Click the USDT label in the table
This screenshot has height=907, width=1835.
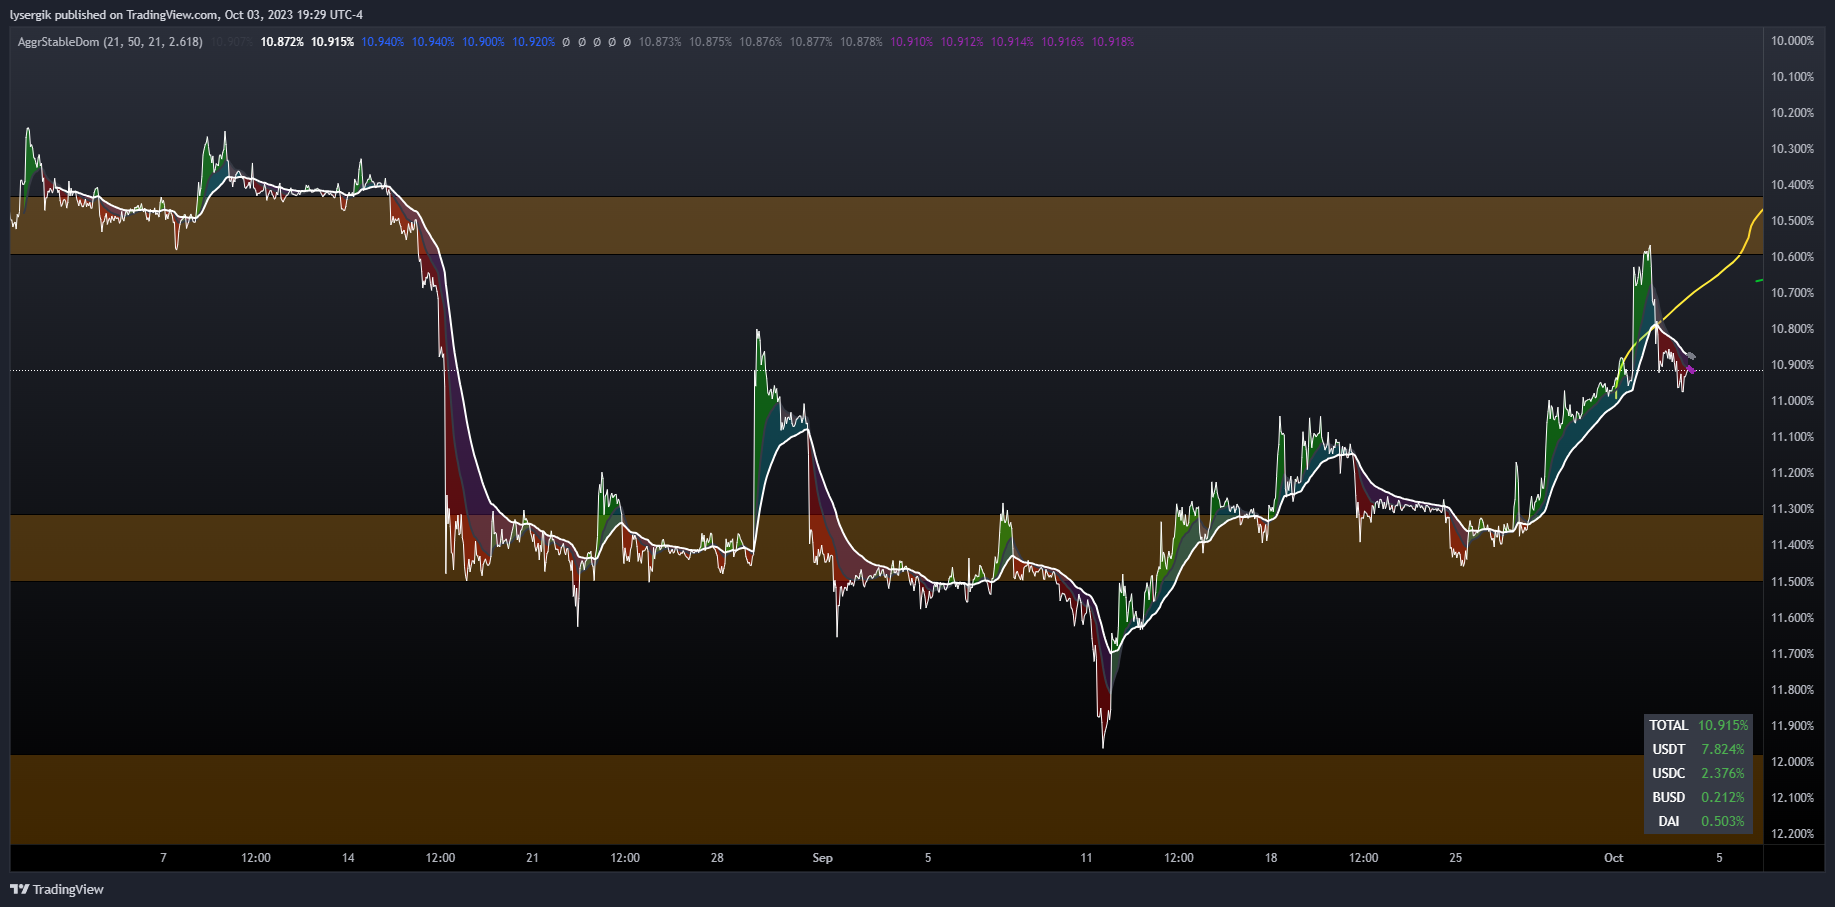pos(1668,749)
